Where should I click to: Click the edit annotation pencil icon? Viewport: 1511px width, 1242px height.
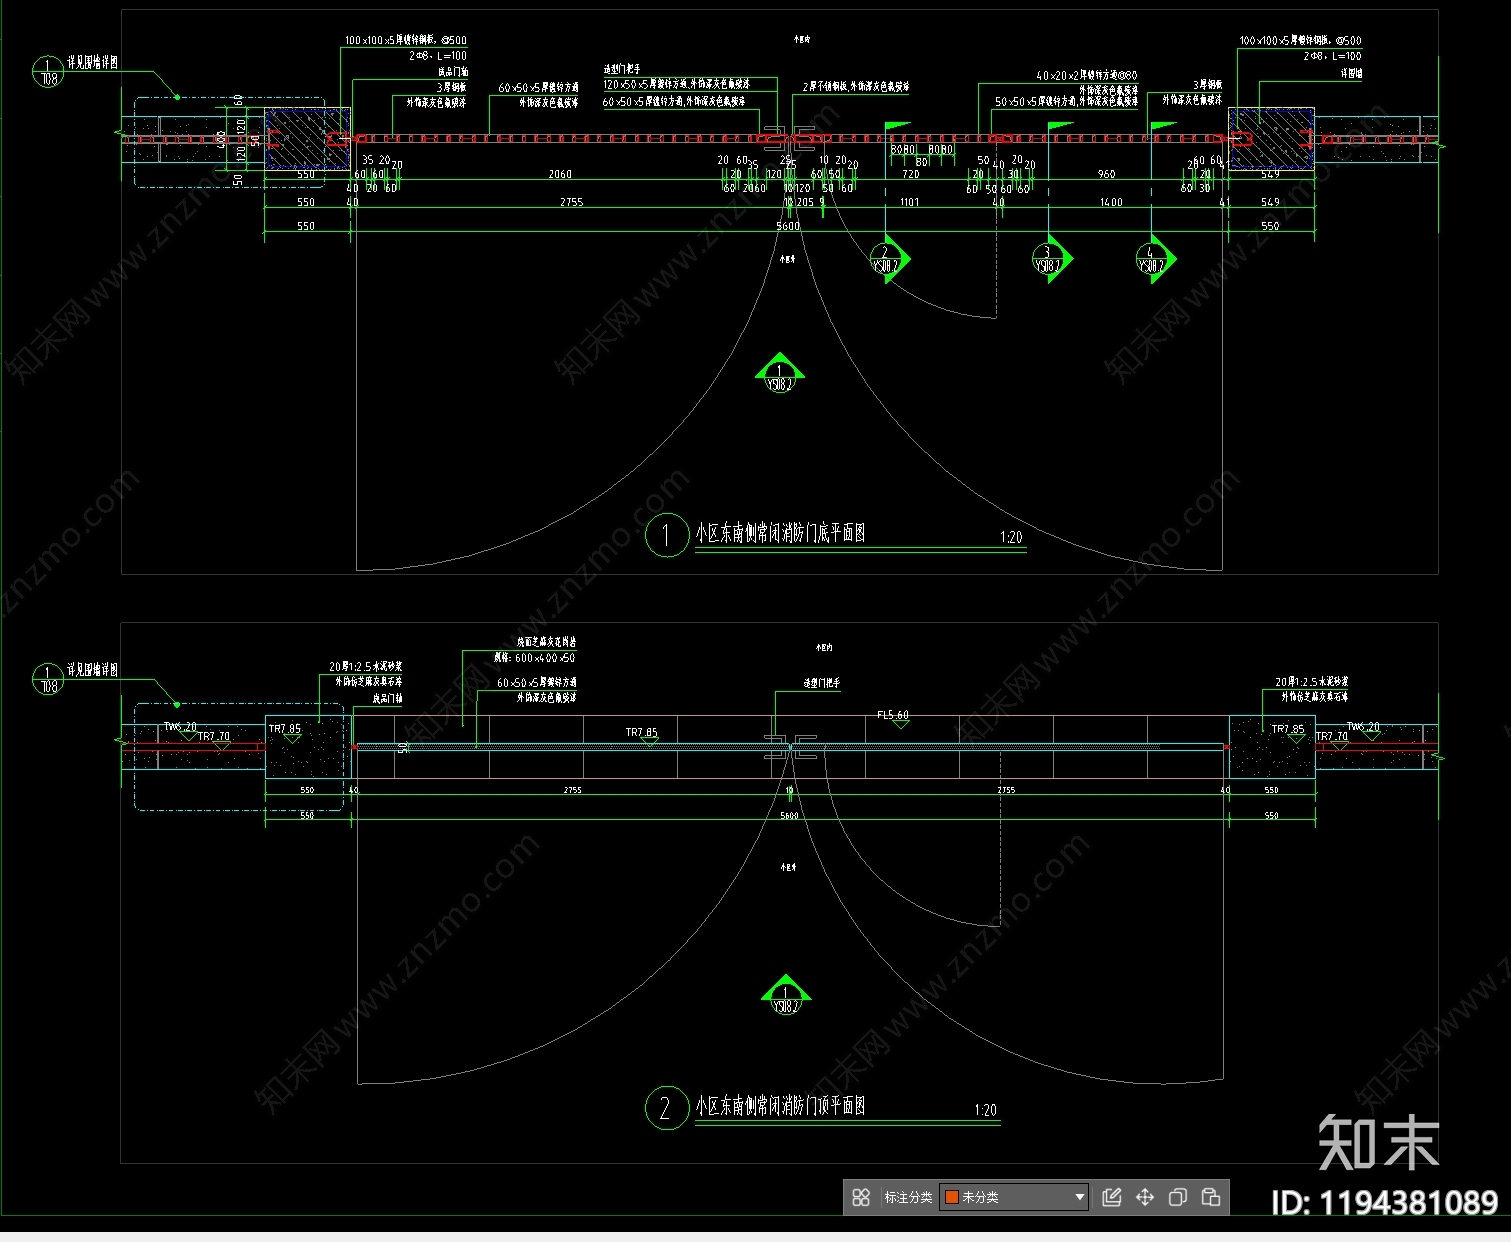coord(1111,1197)
